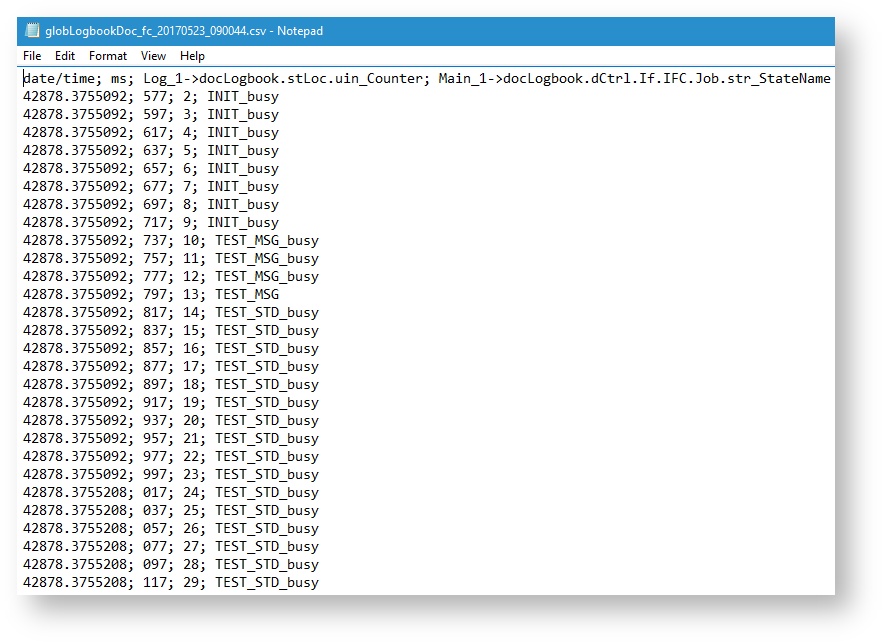The image size is (883, 643).
Task: Click timestamp 42878.3755208 in the 017 row
Action: (x=75, y=493)
